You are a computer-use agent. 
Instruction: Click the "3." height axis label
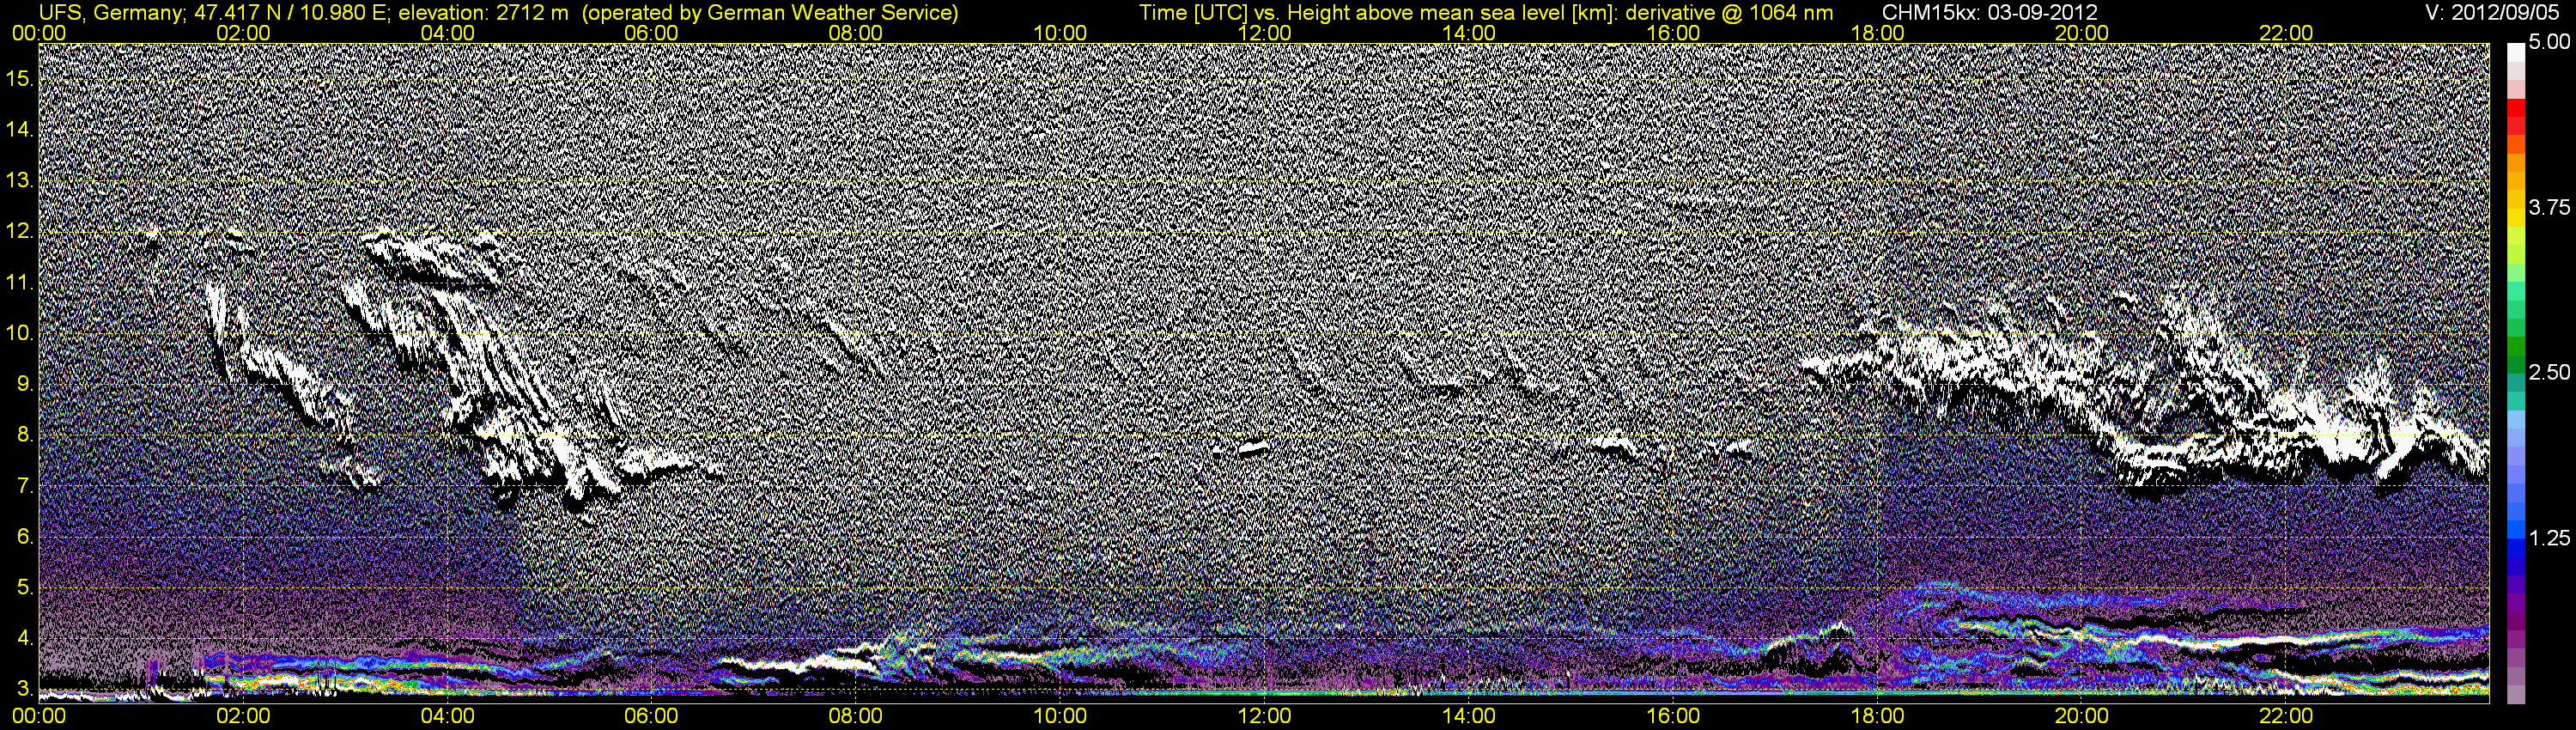(x=26, y=690)
